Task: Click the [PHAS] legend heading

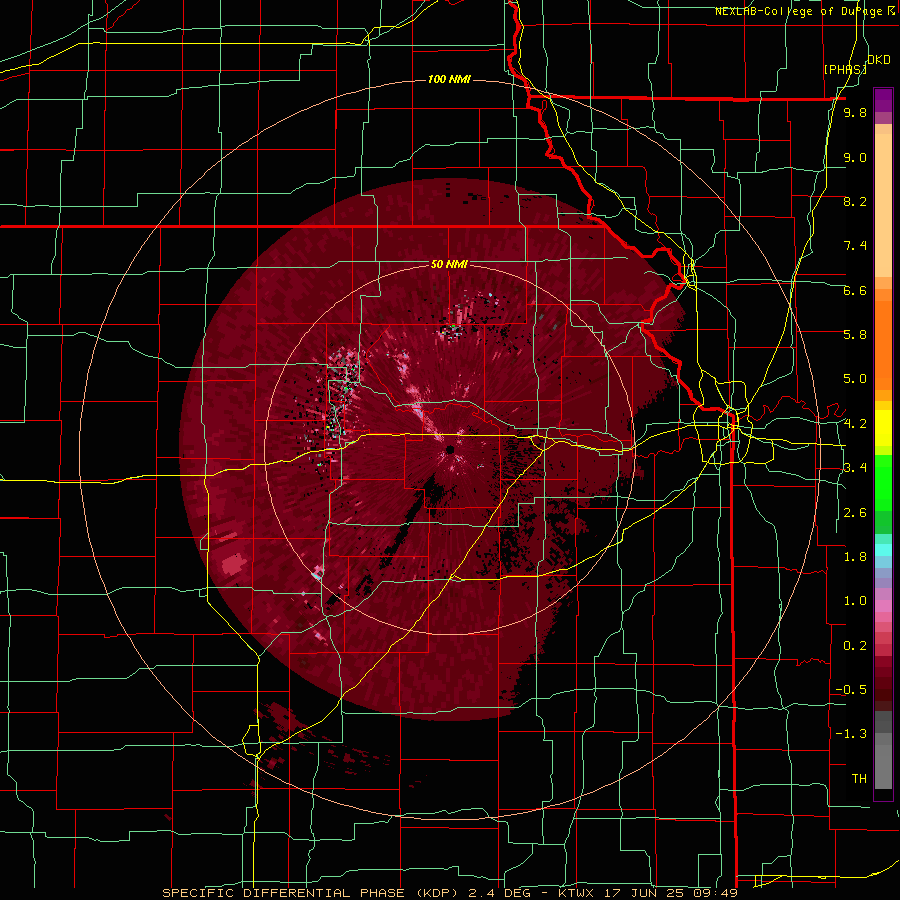Action: click(845, 69)
